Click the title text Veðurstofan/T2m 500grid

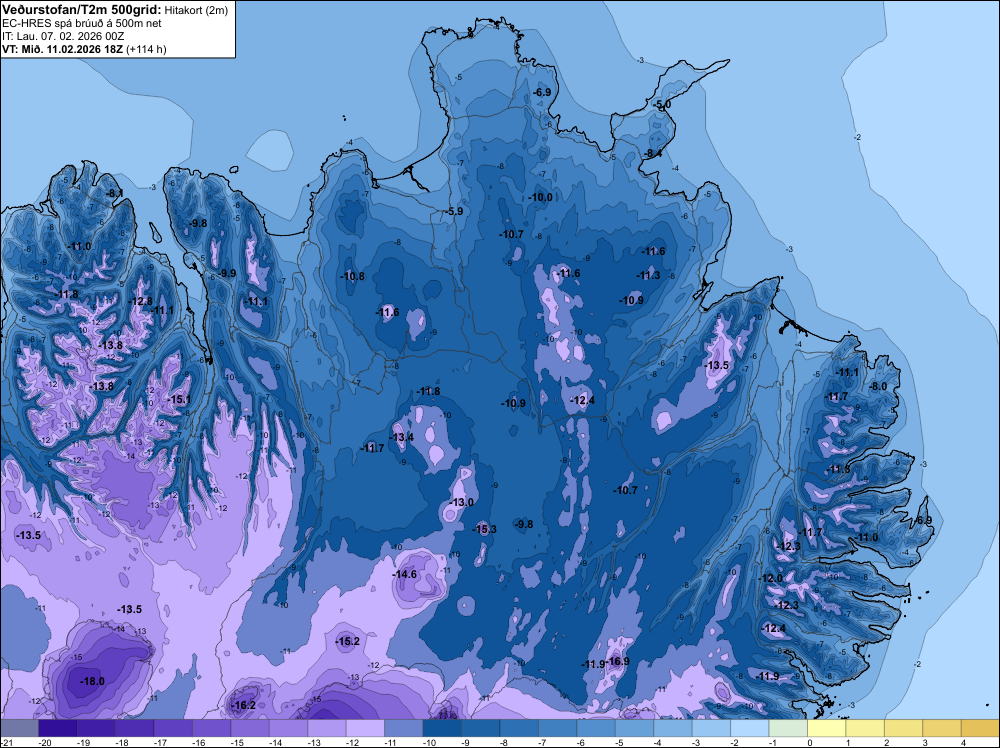pos(82,10)
